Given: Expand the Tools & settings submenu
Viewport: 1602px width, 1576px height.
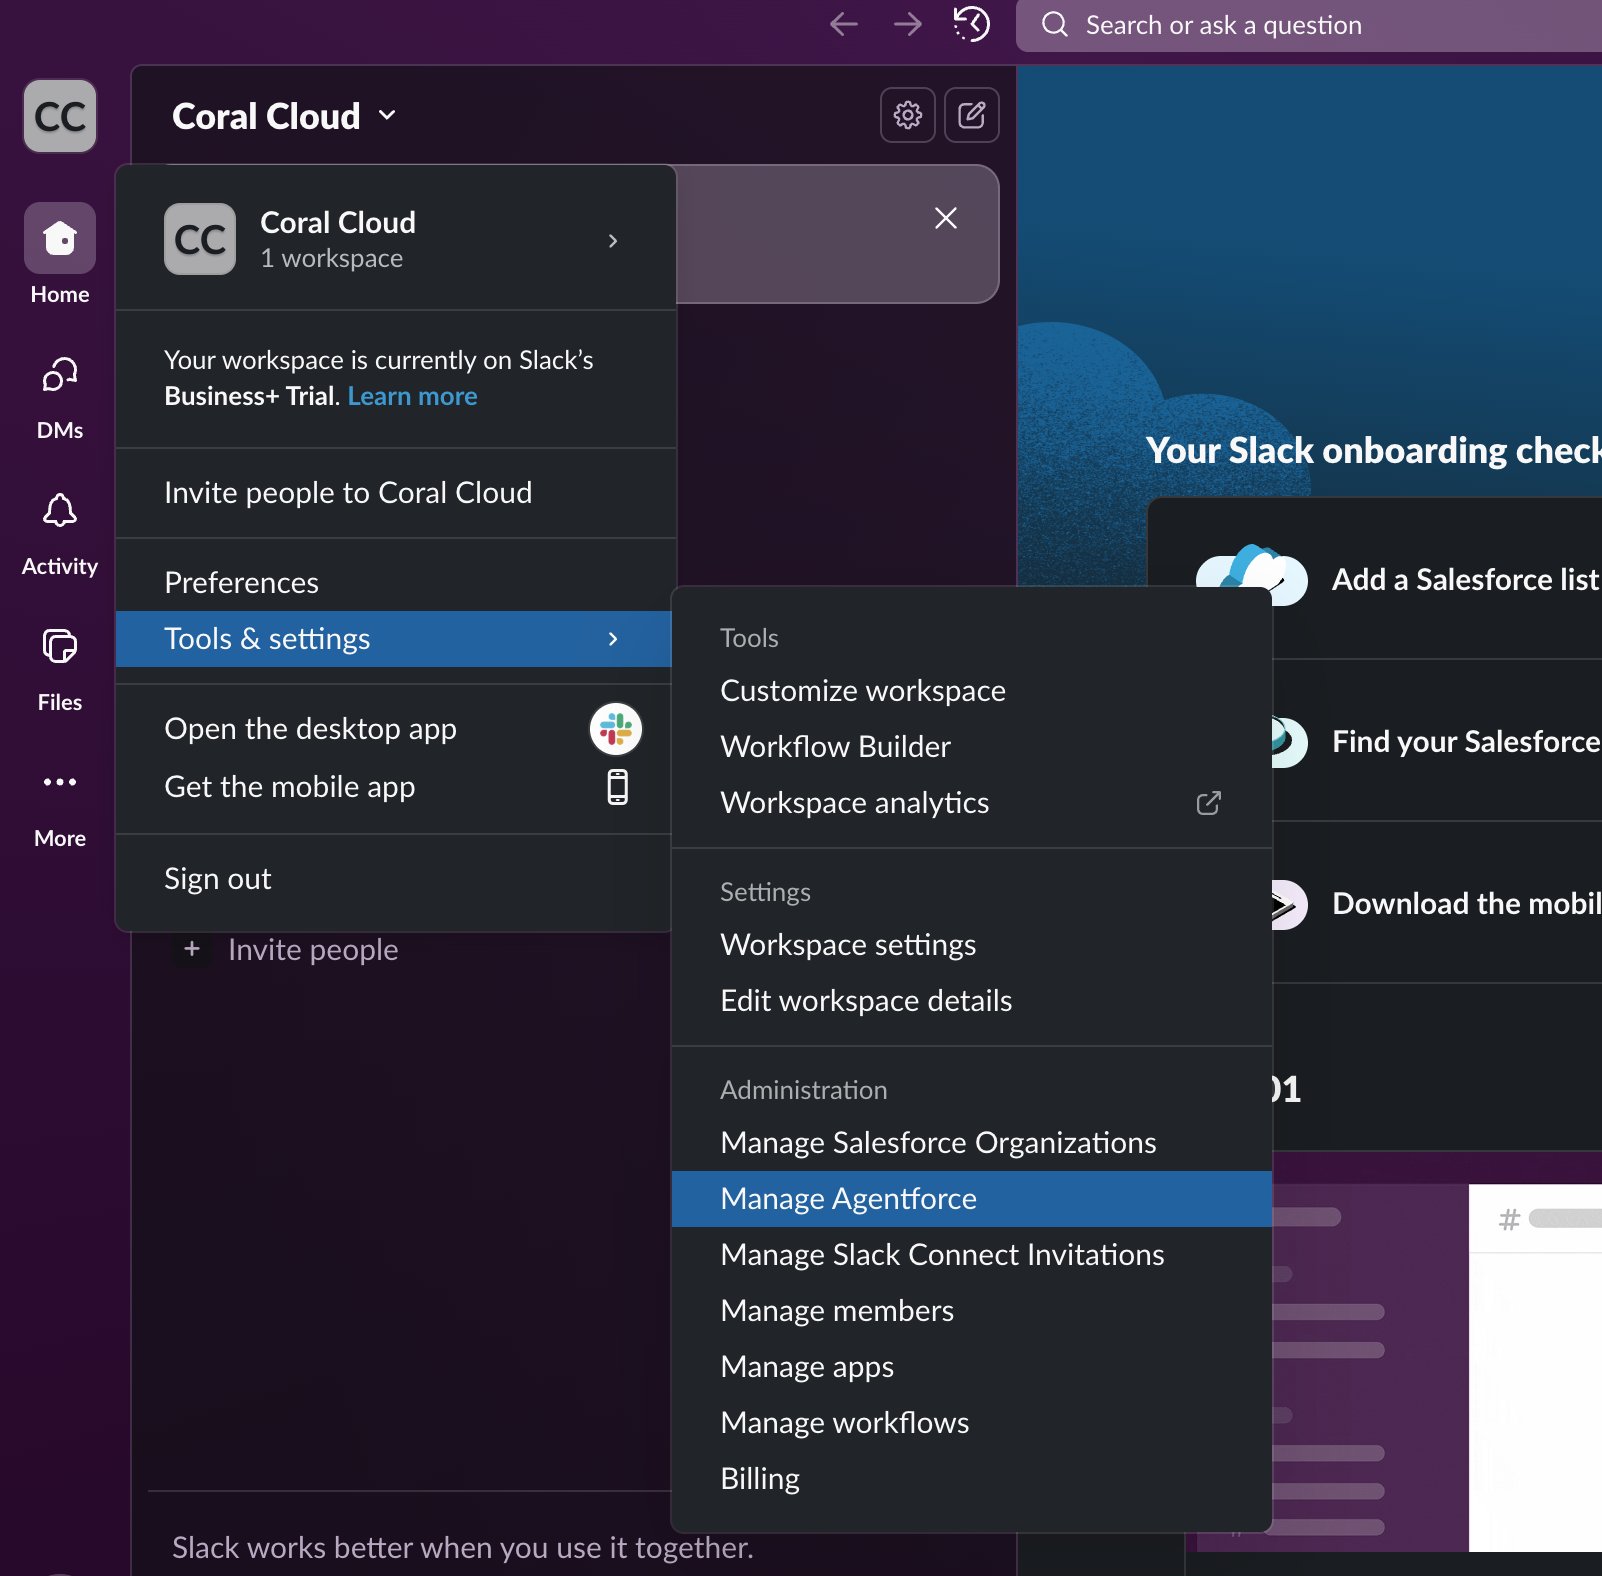Looking at the screenshot, I should 393,639.
